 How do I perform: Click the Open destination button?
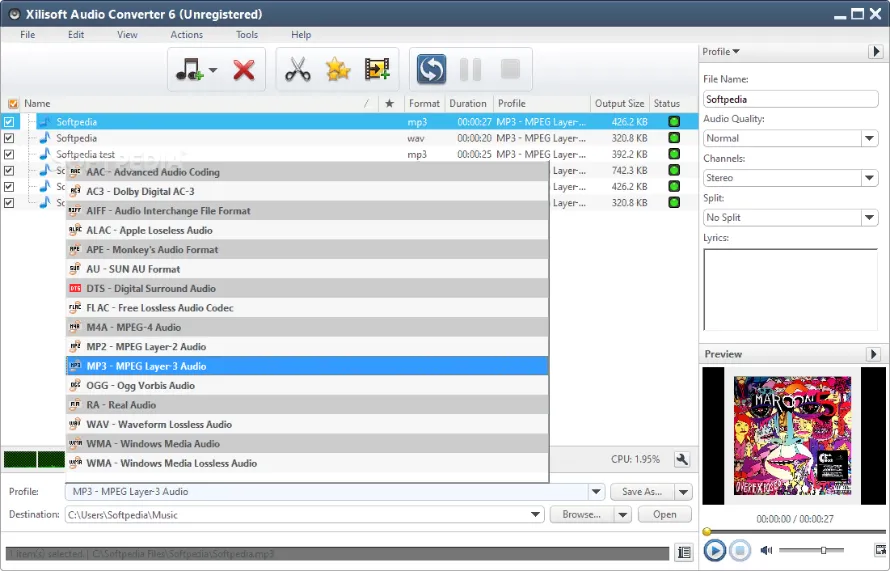(665, 514)
